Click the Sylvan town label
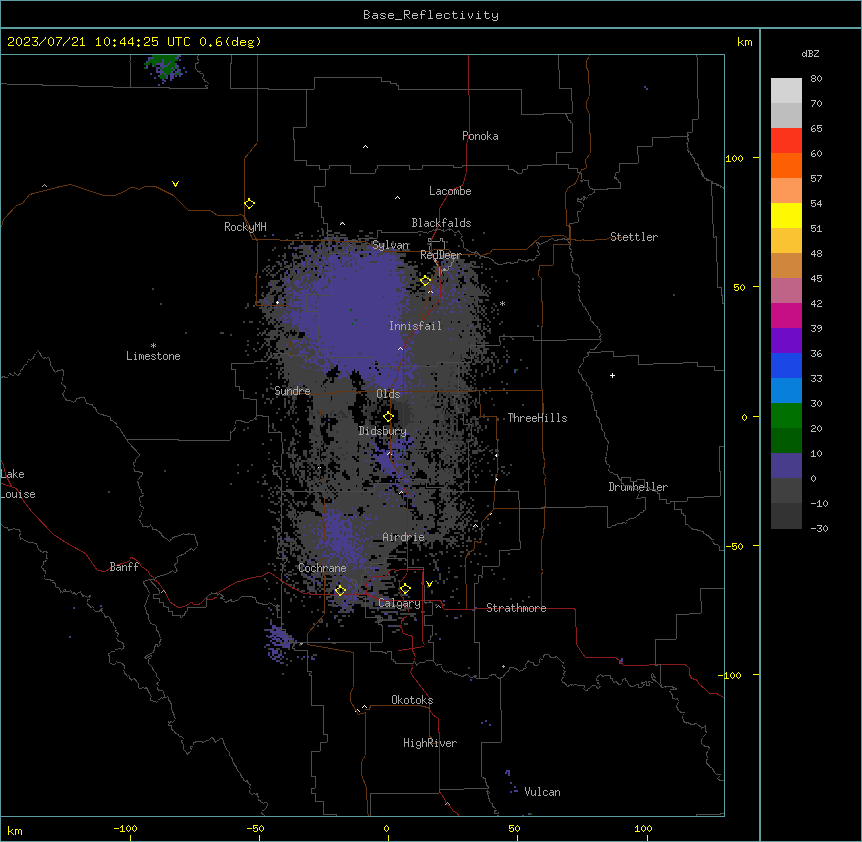 coord(390,245)
